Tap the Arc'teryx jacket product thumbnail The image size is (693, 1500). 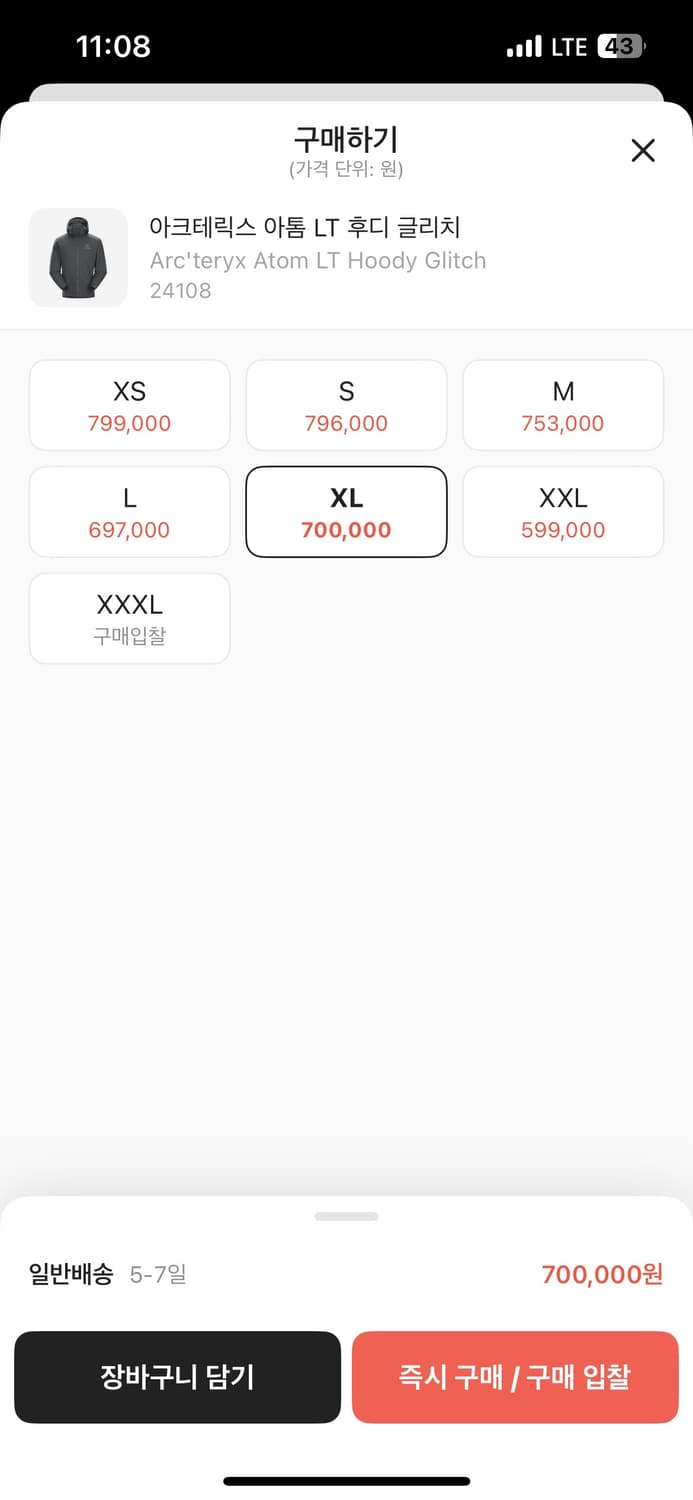78,258
